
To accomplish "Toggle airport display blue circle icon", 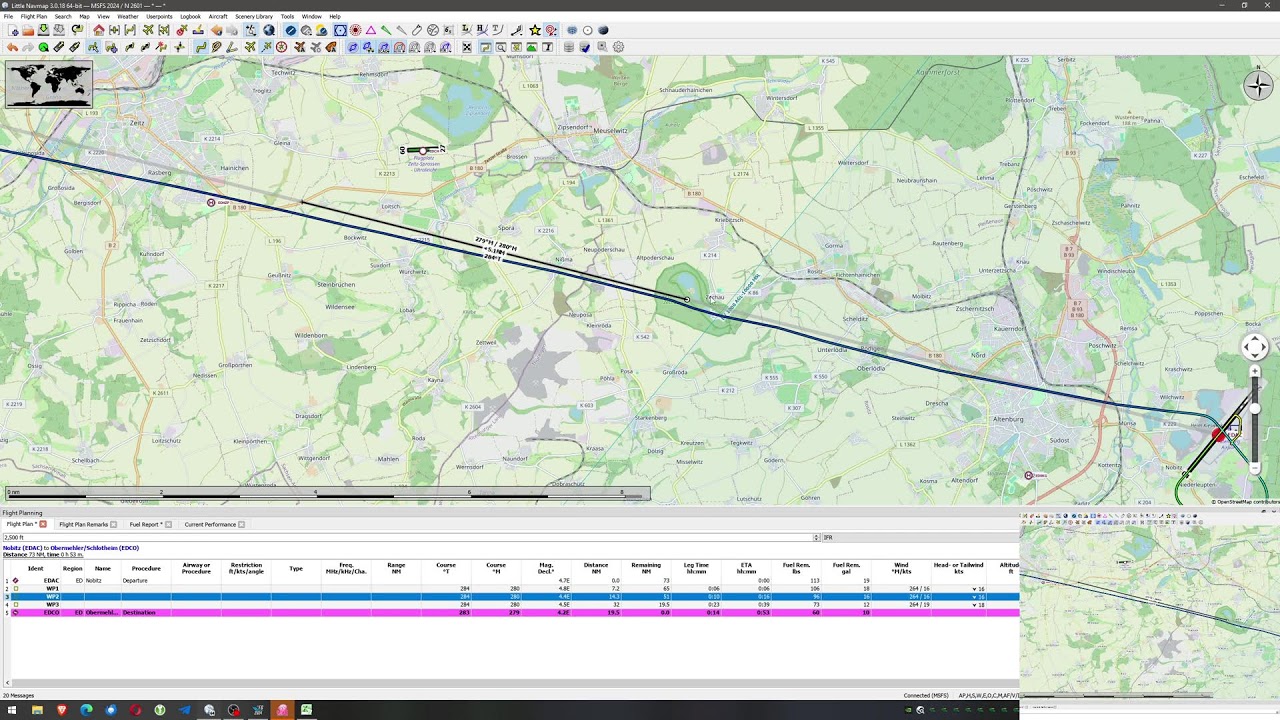I will (x=291, y=30).
